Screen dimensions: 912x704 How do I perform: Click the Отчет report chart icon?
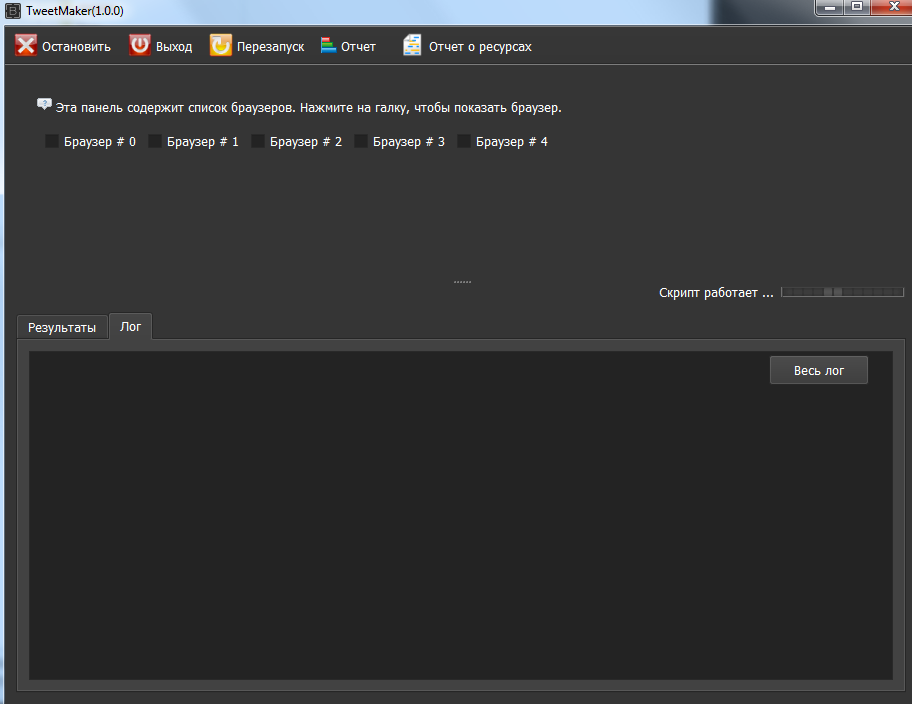pos(328,46)
